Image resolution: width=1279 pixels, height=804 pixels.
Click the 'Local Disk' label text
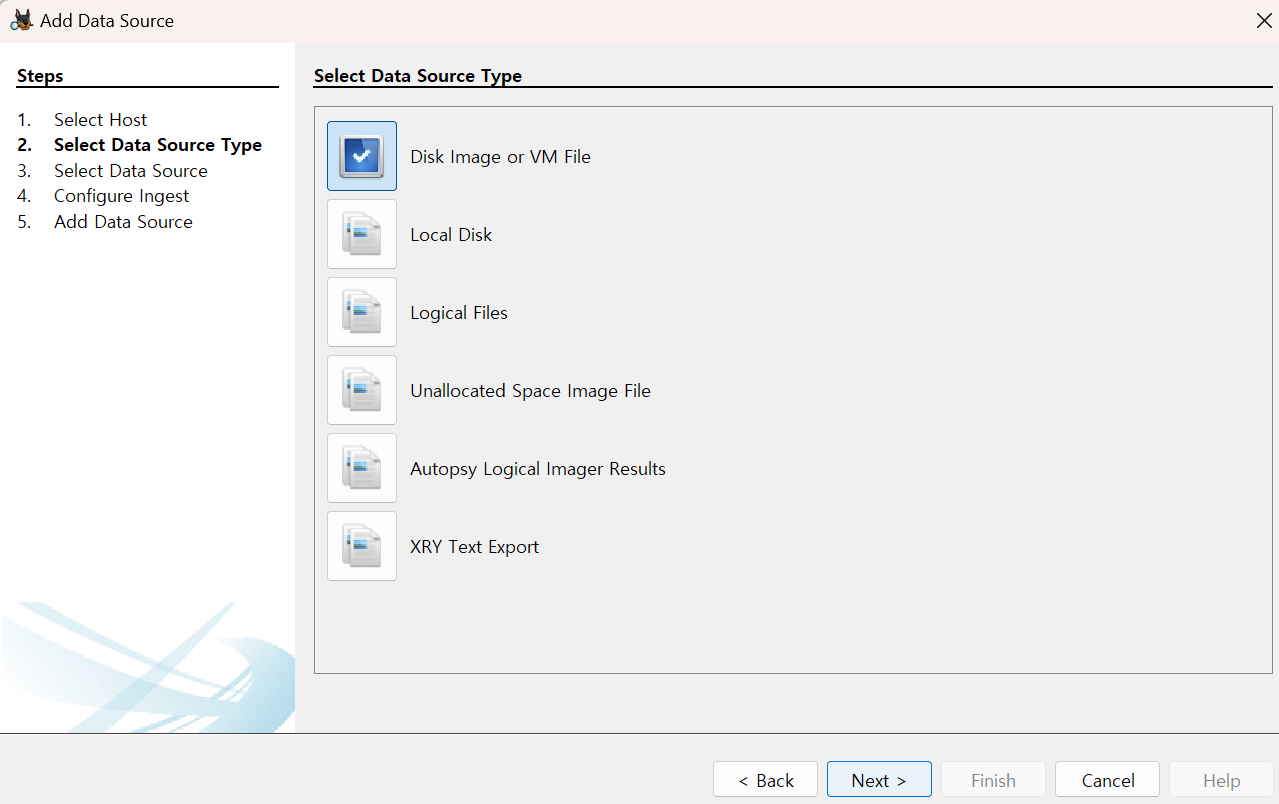tap(451, 235)
